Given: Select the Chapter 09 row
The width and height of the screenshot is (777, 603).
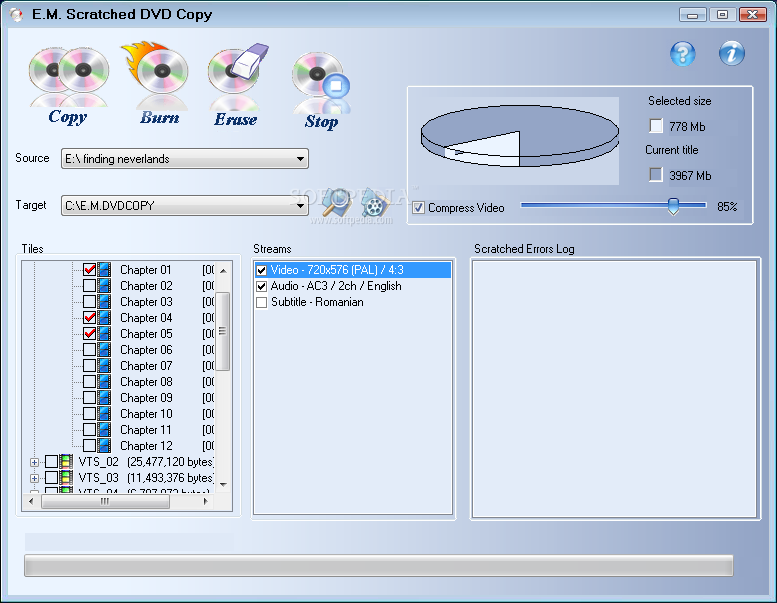Looking at the screenshot, I should pos(146,397).
